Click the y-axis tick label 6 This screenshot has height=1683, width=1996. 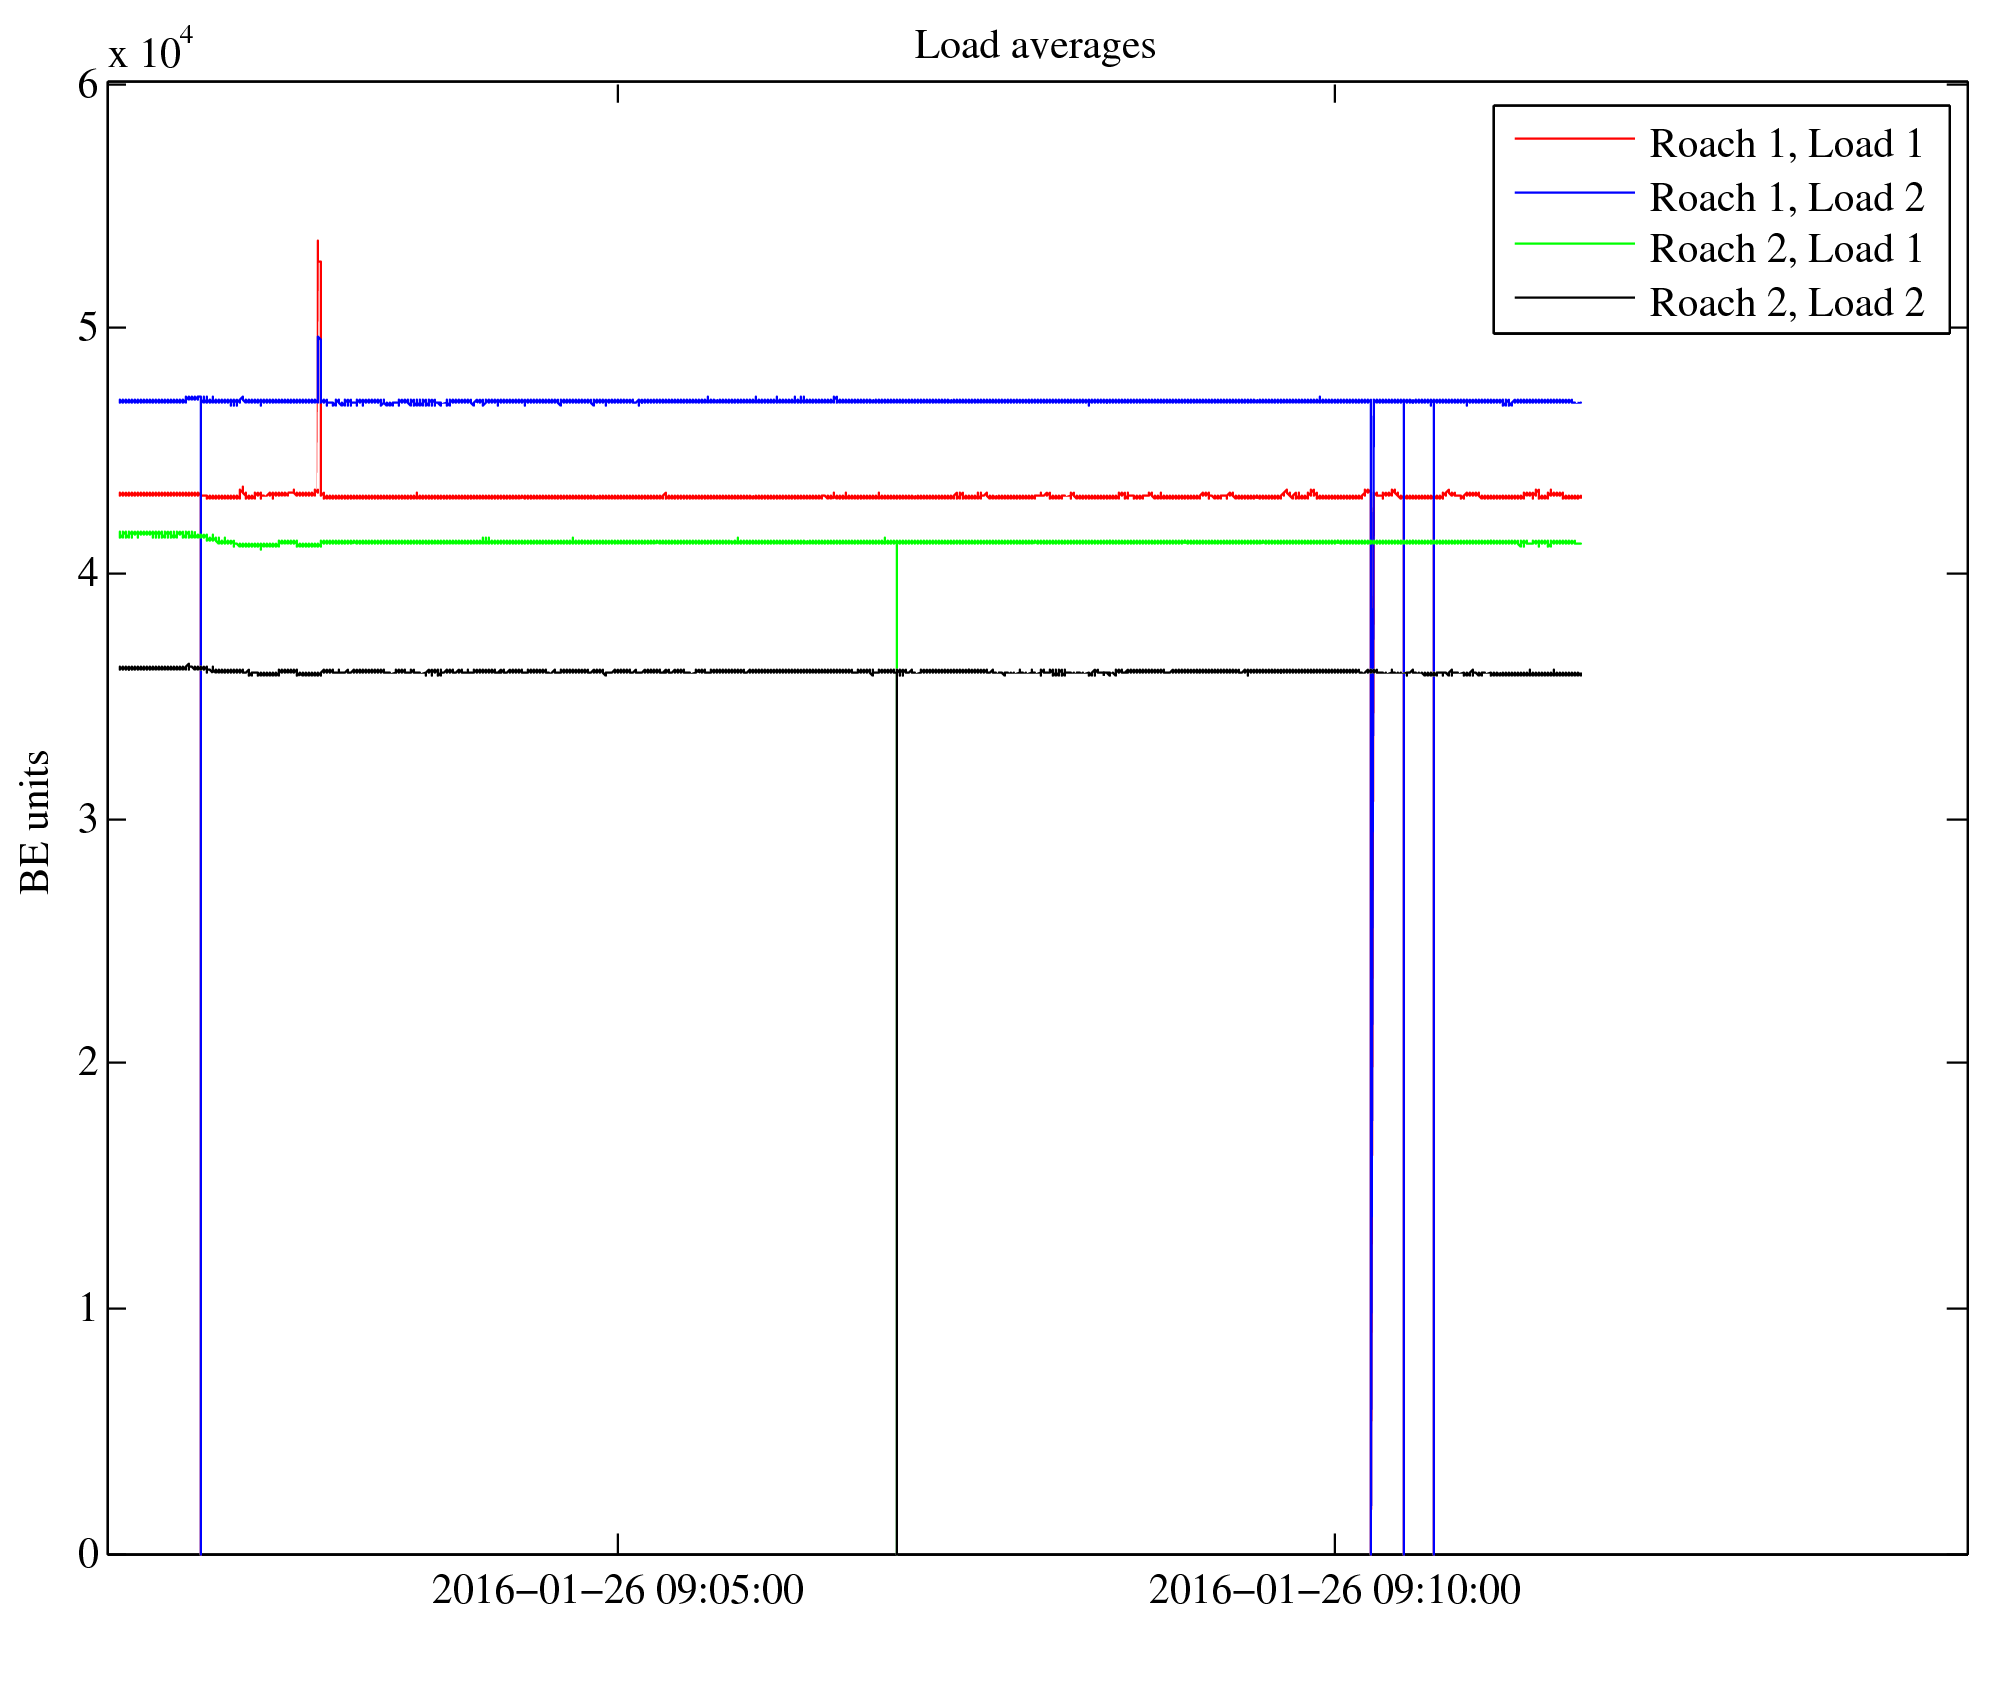88,85
